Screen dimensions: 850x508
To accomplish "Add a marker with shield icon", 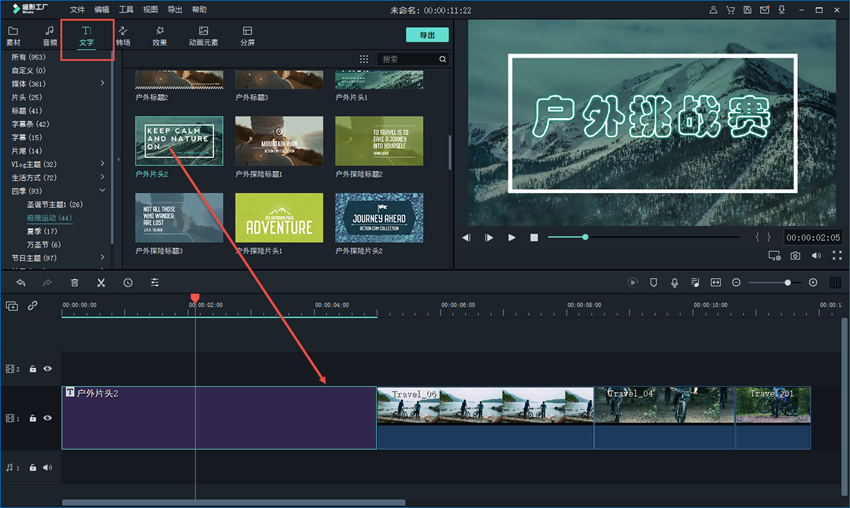I will tap(653, 282).
